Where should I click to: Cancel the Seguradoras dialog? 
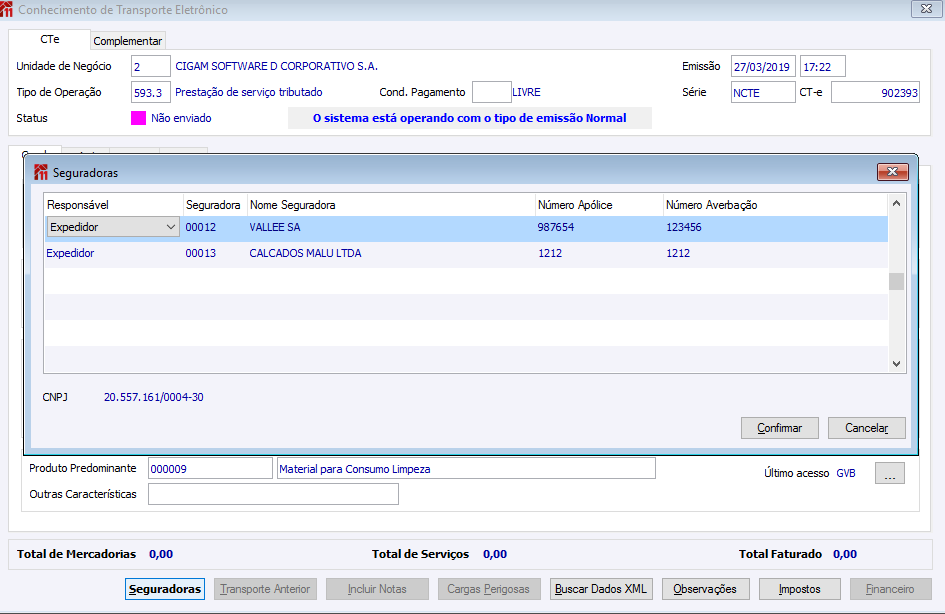point(867,428)
